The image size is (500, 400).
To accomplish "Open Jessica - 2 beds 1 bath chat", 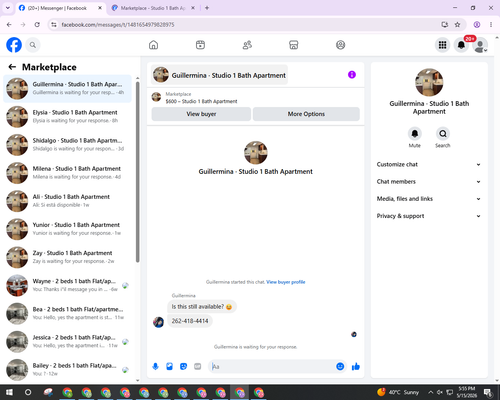I will click(x=67, y=342).
